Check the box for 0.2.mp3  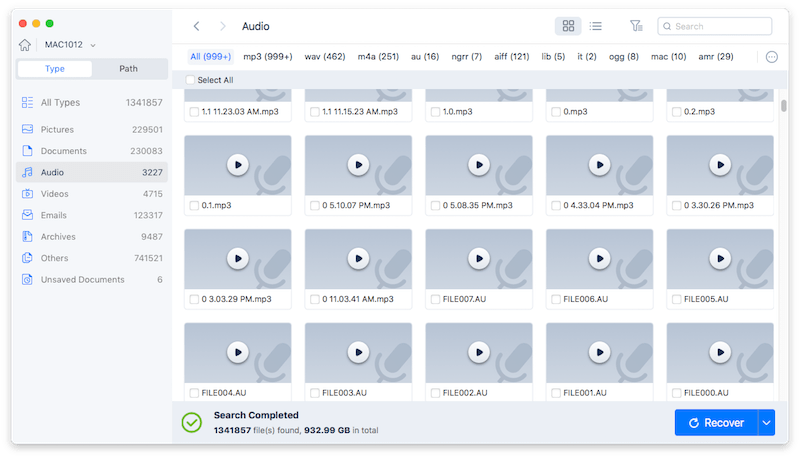pyautogui.click(x=677, y=112)
